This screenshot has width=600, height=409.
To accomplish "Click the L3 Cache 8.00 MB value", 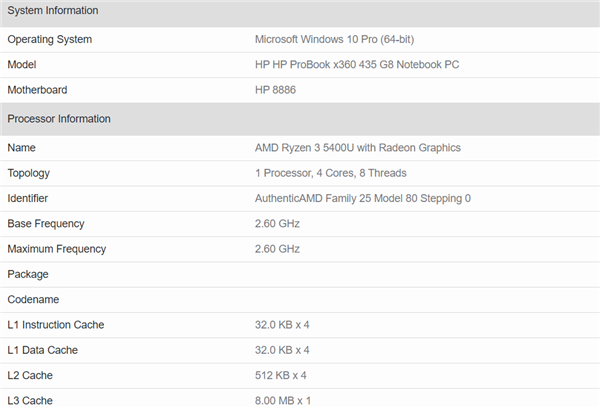I will [283, 400].
